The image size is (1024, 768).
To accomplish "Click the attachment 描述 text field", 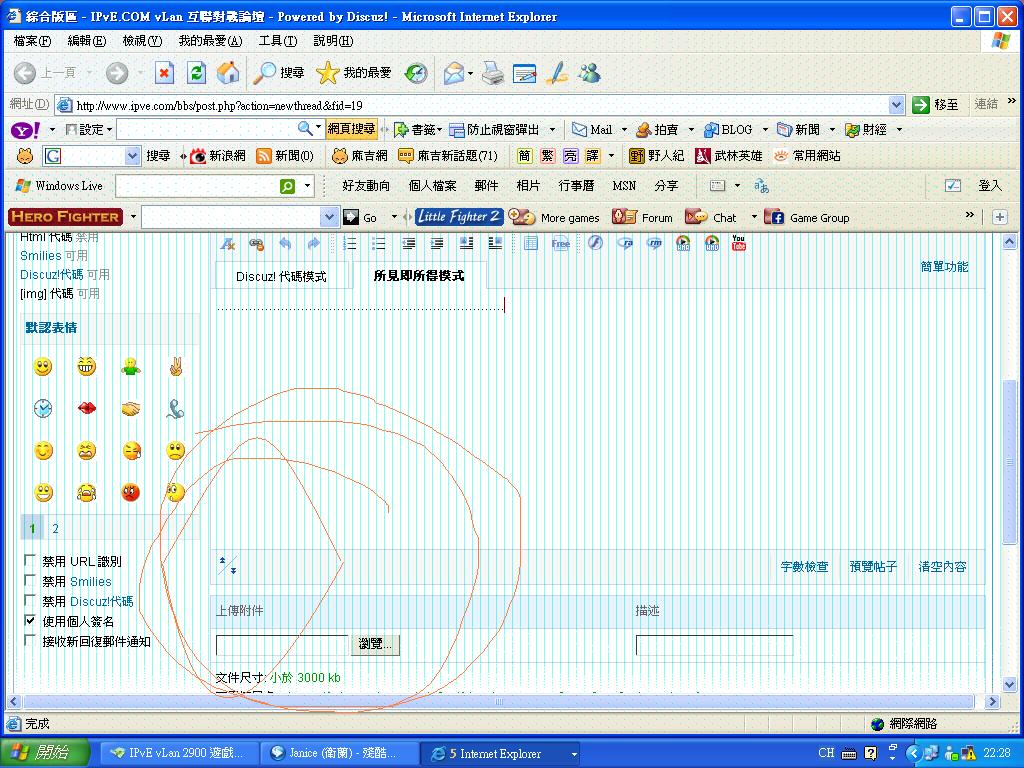I will pos(714,645).
